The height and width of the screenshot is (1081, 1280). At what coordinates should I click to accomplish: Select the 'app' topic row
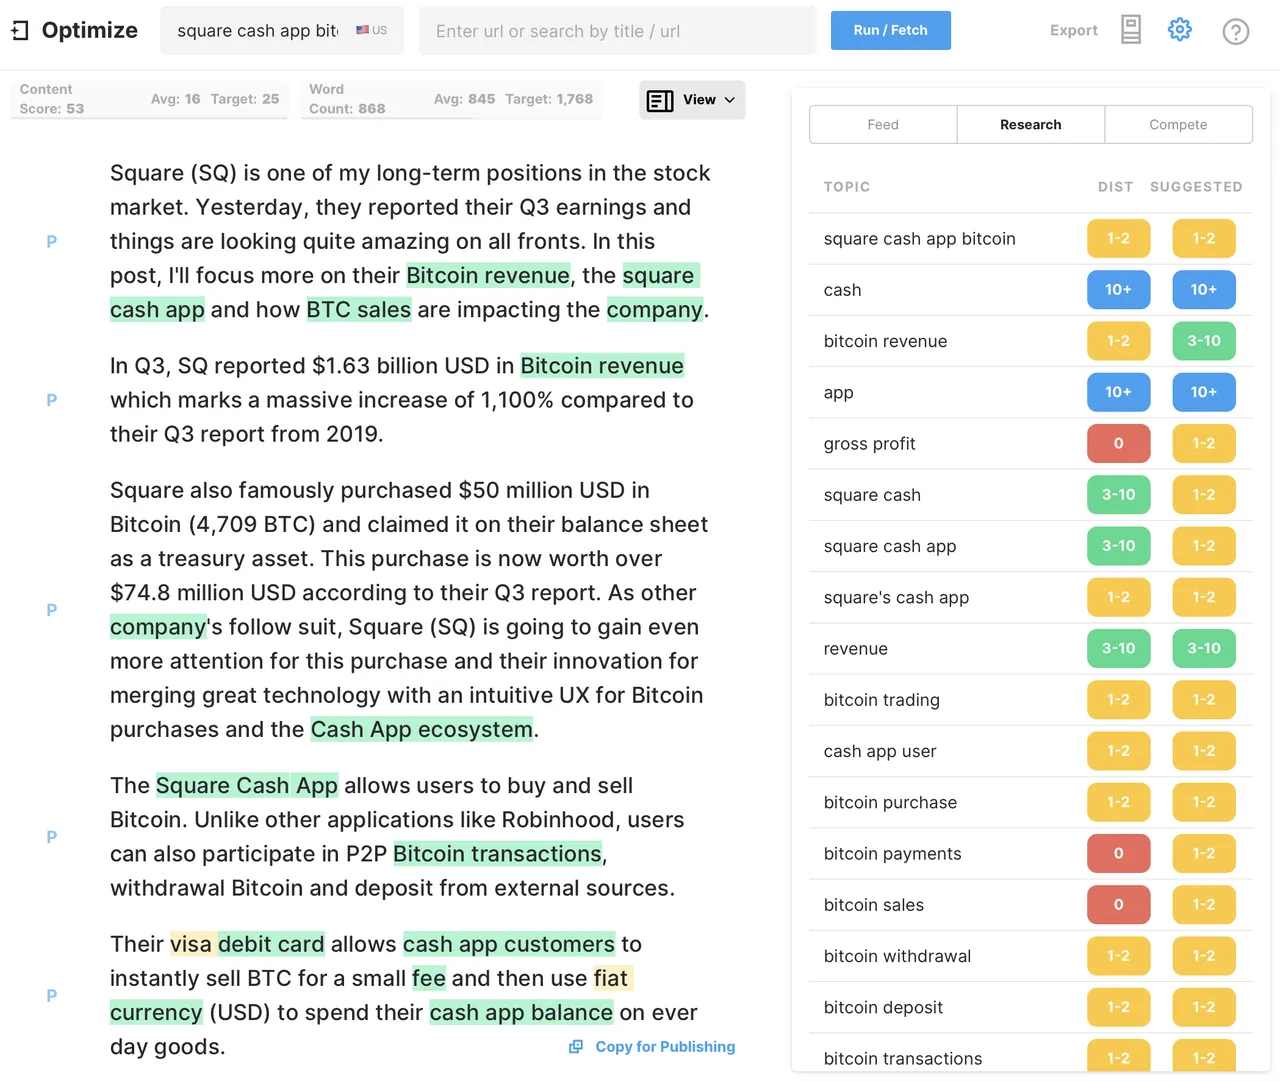pyautogui.click(x=1031, y=392)
